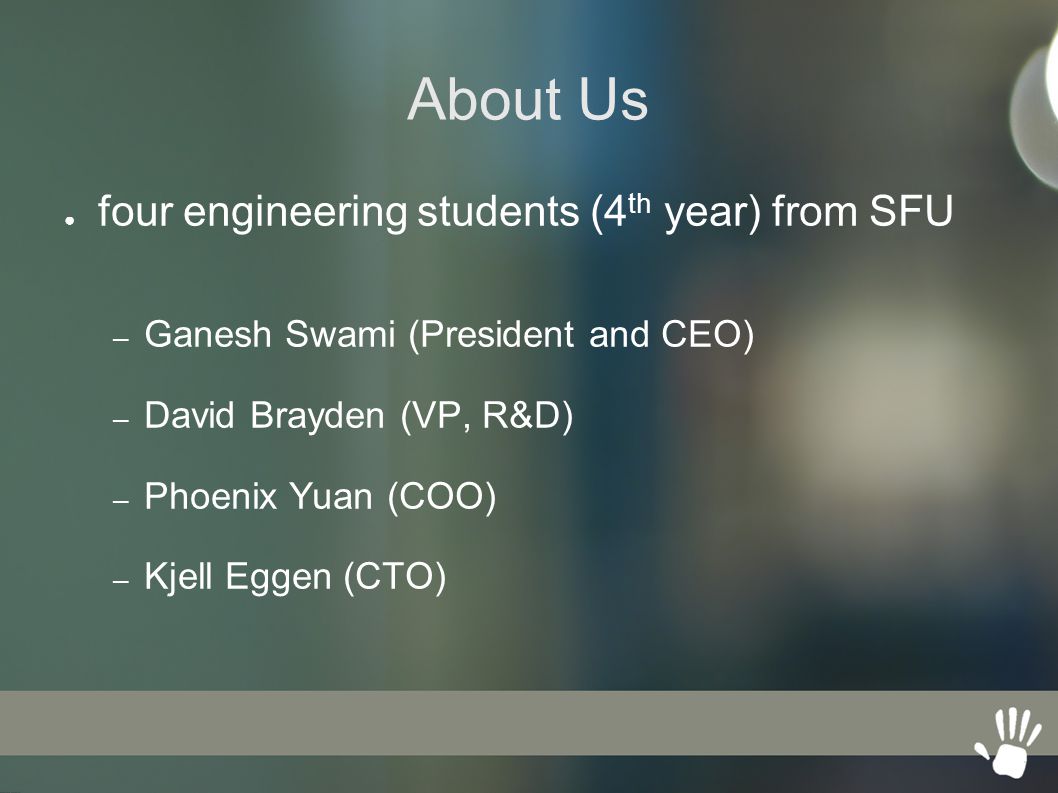Click the dash before Phoenix Yuan
Image resolution: width=1058 pixels, height=793 pixels.
121,501
